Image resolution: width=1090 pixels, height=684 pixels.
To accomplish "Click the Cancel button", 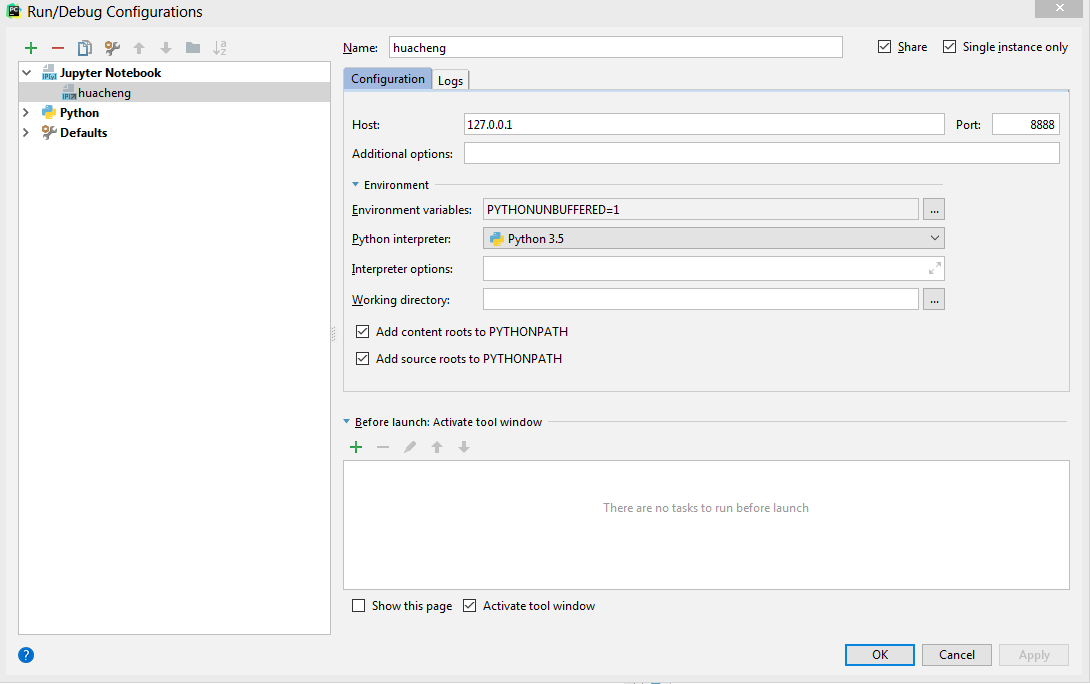I will [x=956, y=654].
